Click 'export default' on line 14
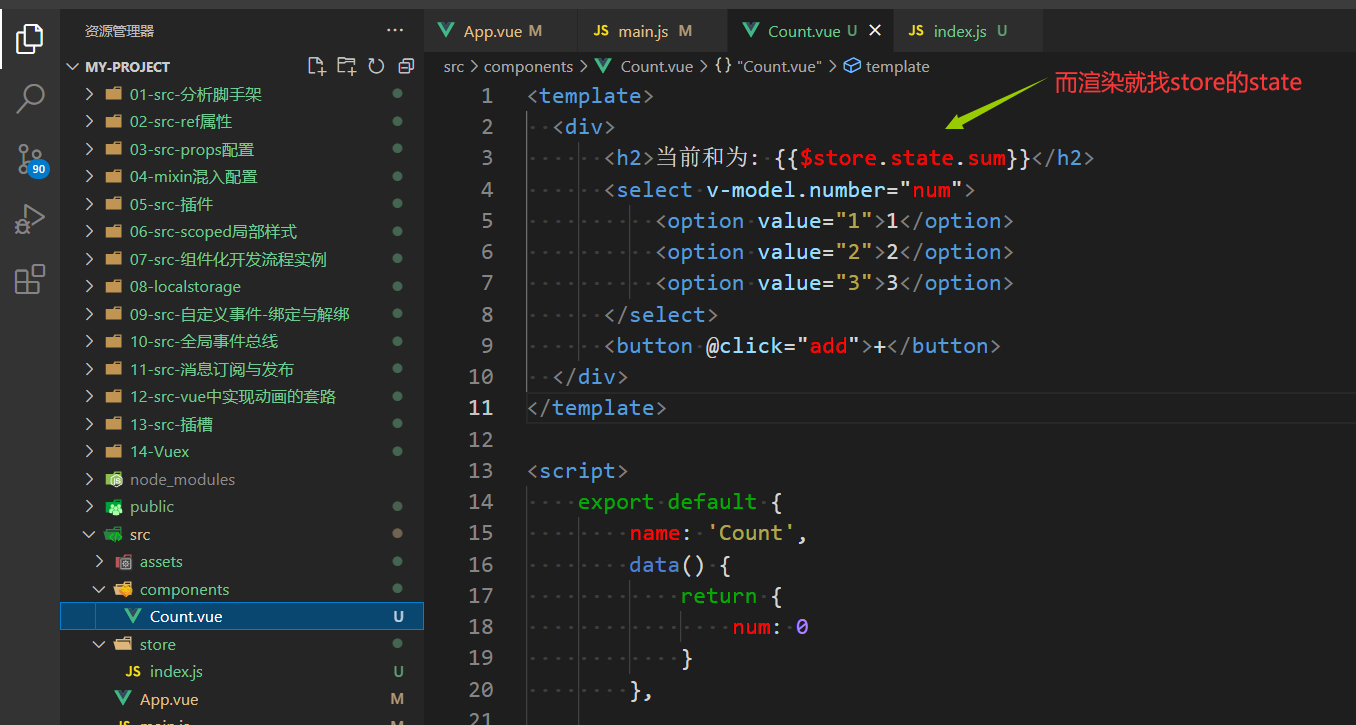Image resolution: width=1356 pixels, height=725 pixels. tap(667, 501)
